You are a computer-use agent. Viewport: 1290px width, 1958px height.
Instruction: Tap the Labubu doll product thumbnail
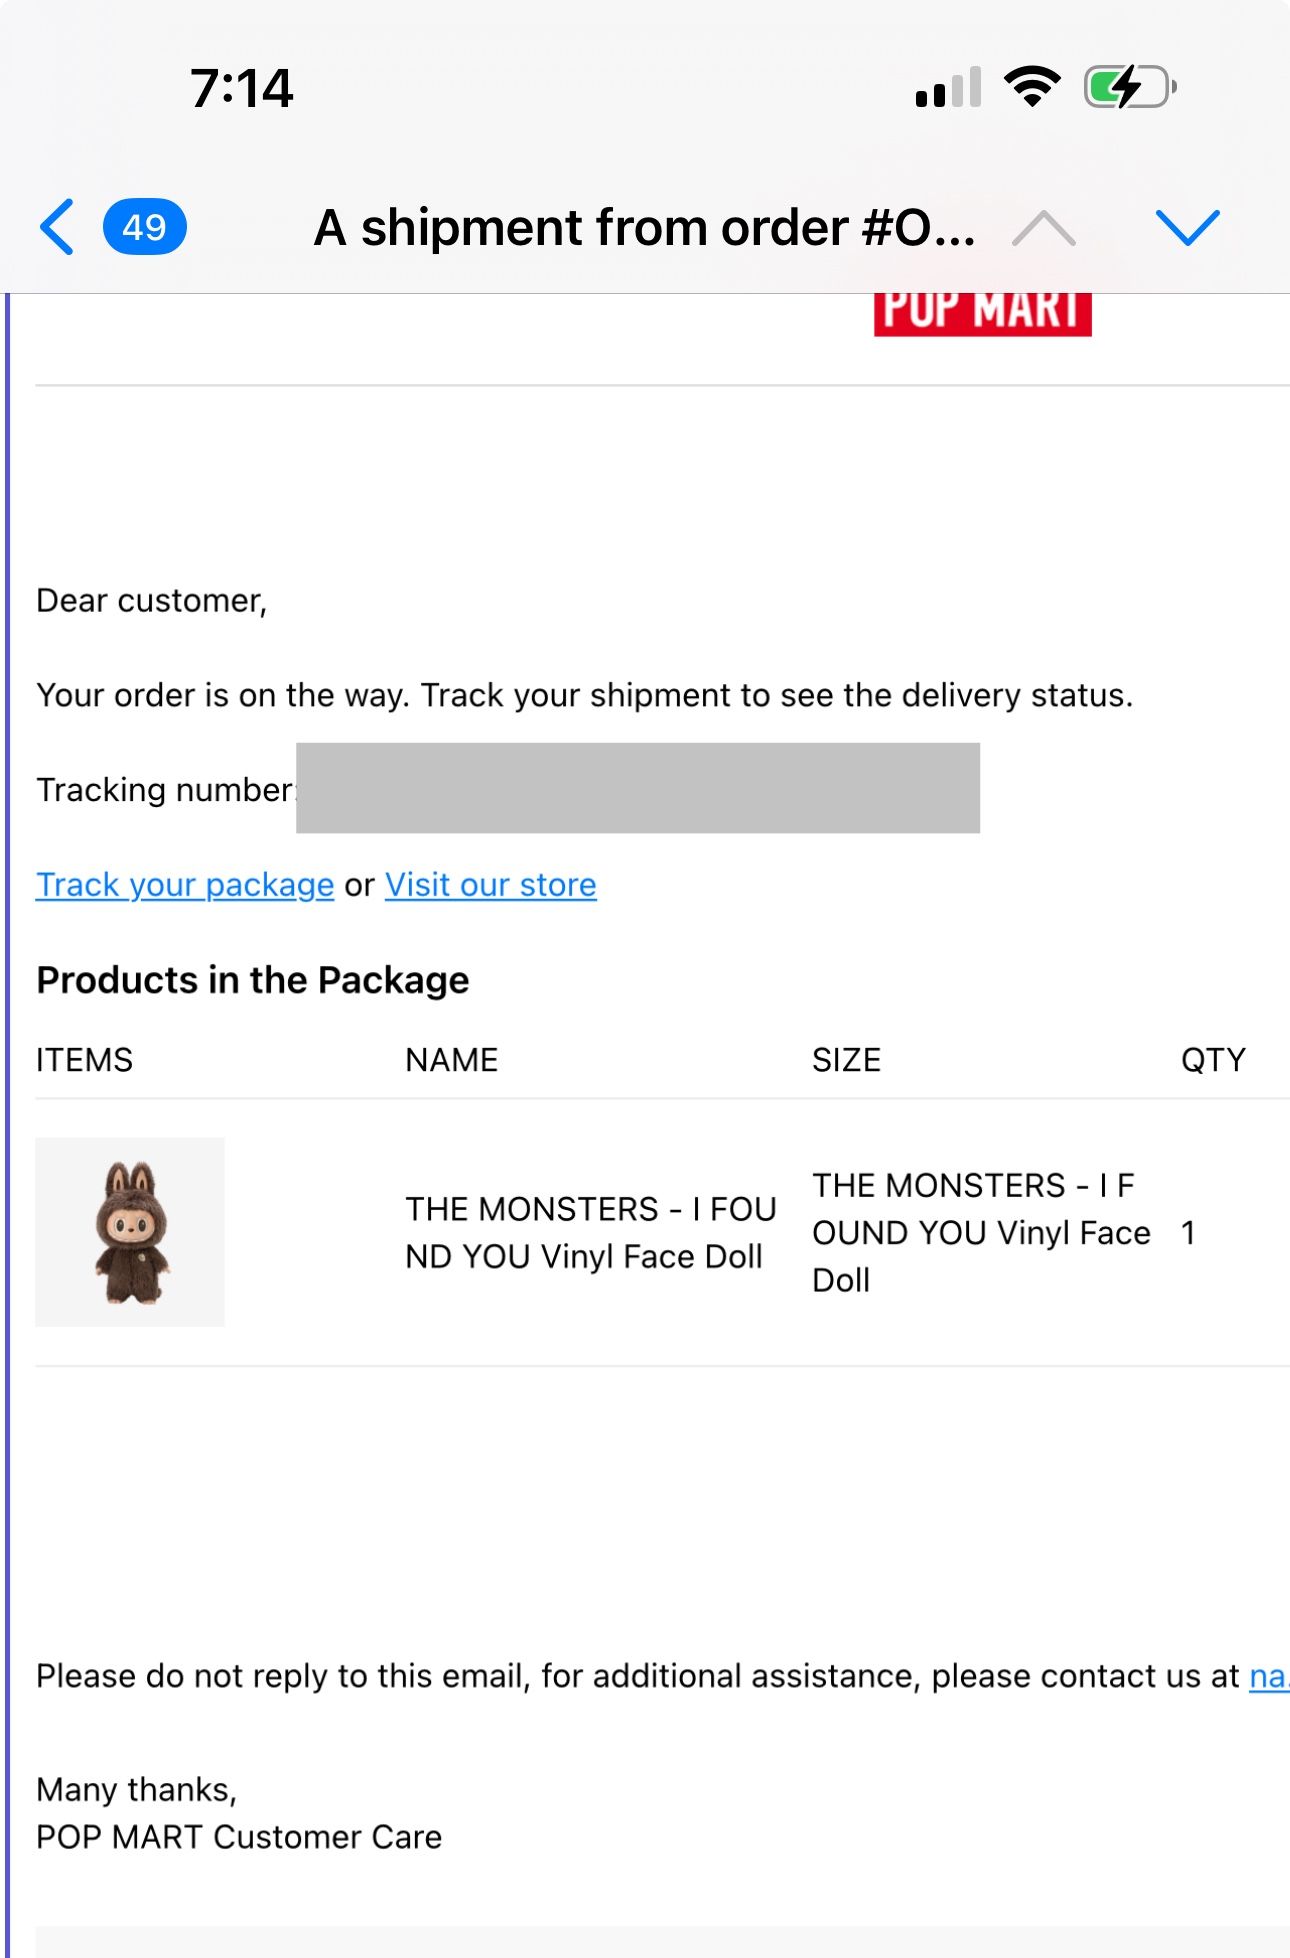130,1232
